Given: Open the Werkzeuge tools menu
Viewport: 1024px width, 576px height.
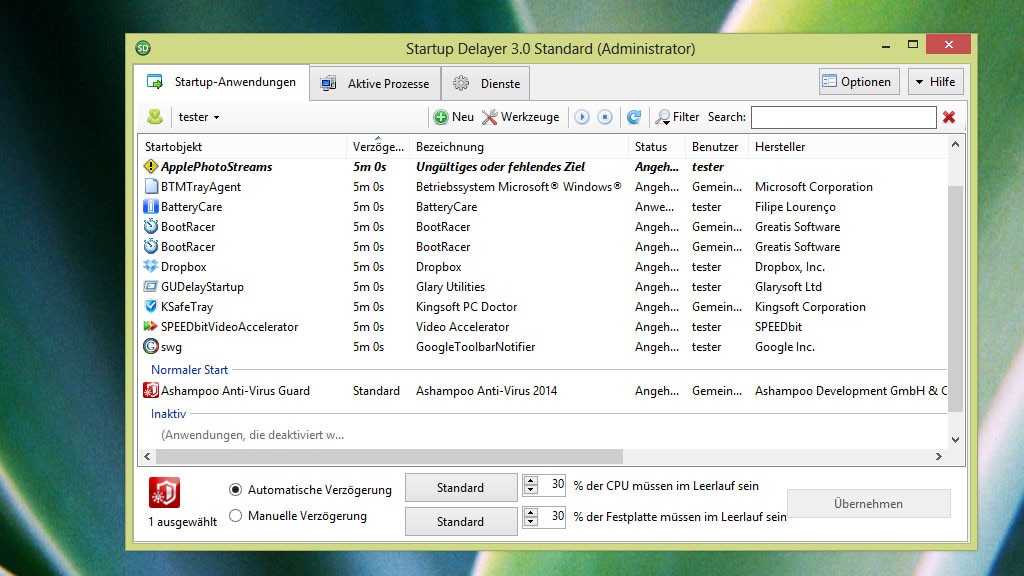Looking at the screenshot, I should [520, 117].
